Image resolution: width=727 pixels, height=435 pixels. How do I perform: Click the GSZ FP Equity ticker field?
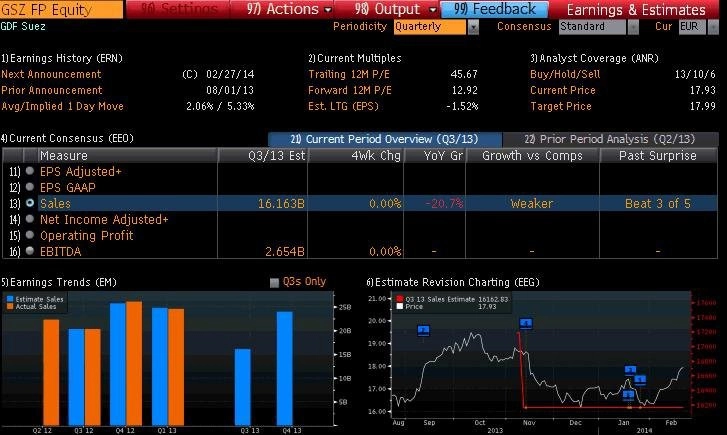62,9
